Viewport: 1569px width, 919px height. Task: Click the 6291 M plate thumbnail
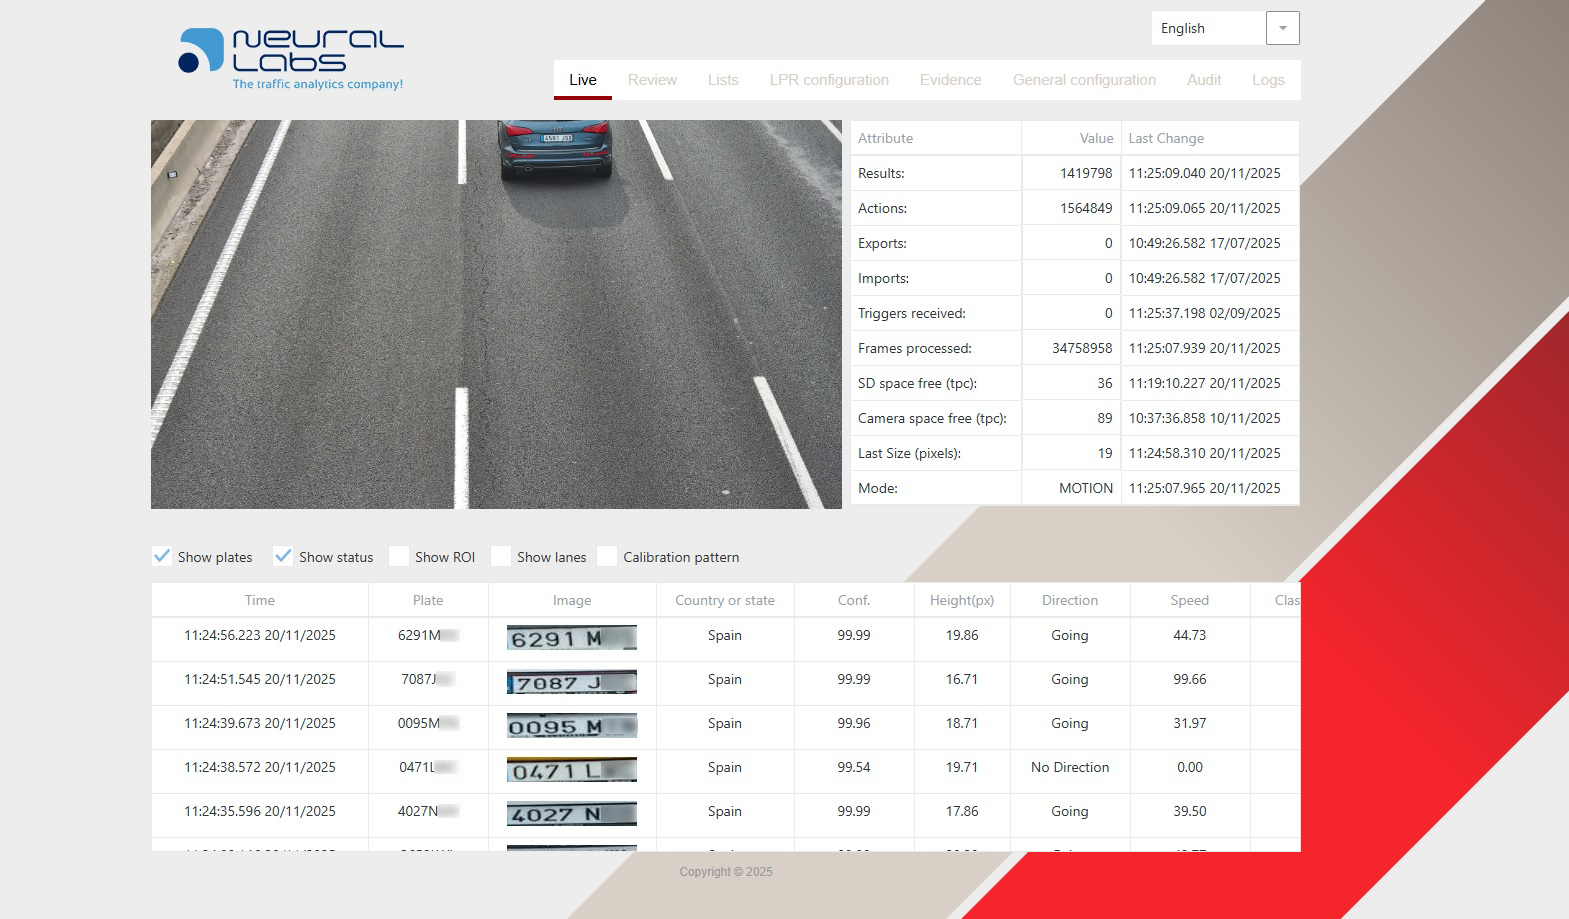pos(571,637)
